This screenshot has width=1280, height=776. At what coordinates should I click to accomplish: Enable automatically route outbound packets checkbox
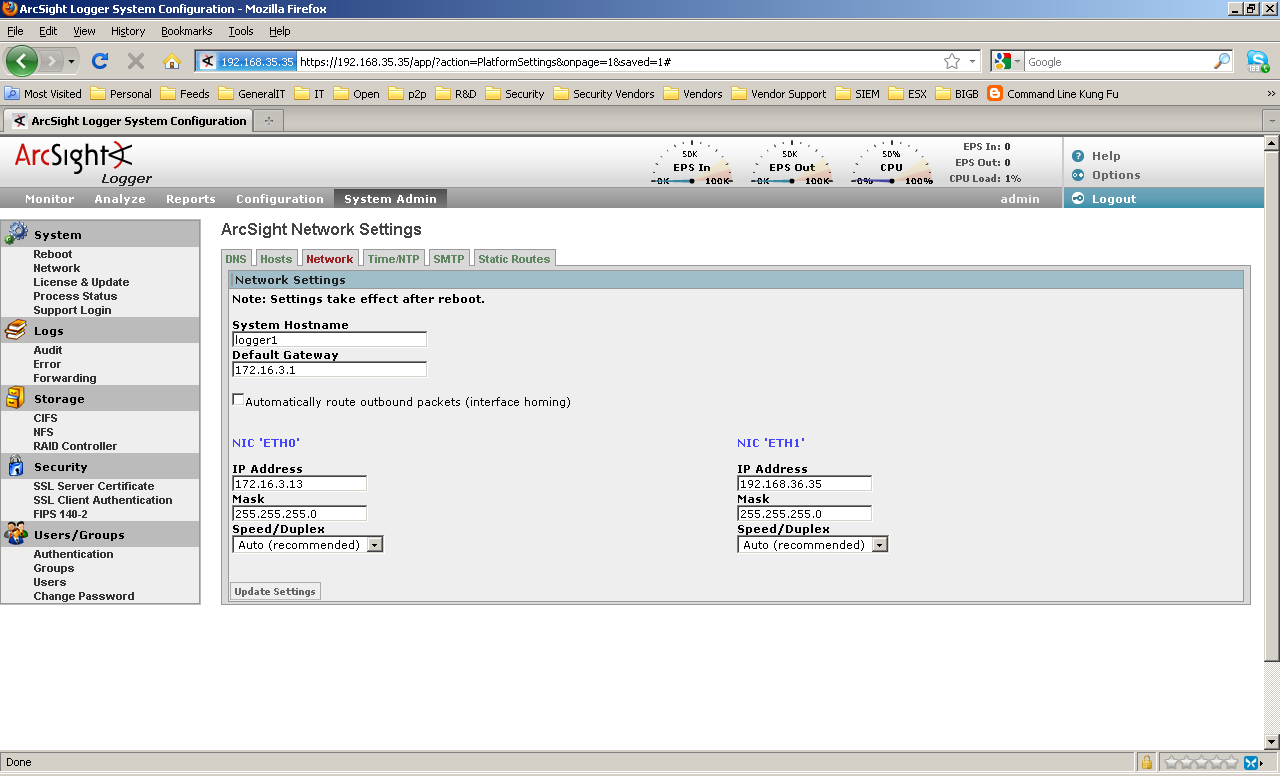[238, 400]
